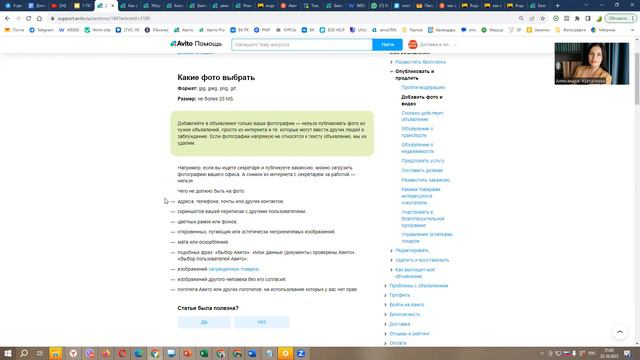The image size is (640, 360).
Task: Open Firefox from the taskbar
Action: click(106, 353)
